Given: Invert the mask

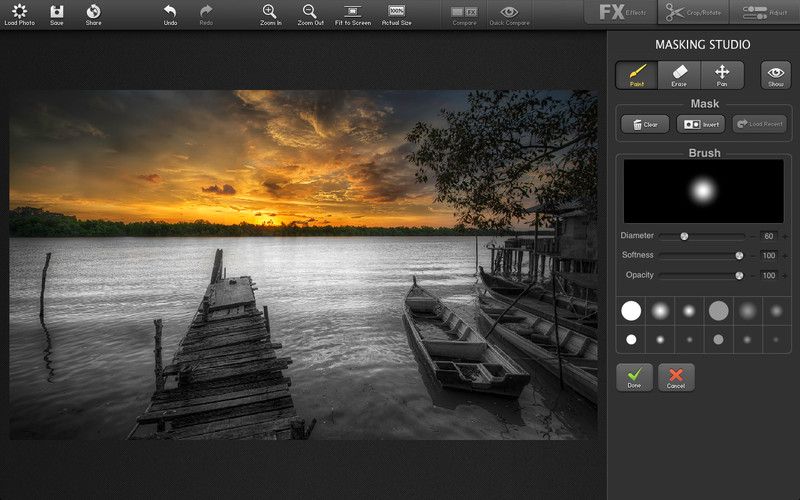Looking at the screenshot, I should pyautogui.click(x=701, y=124).
